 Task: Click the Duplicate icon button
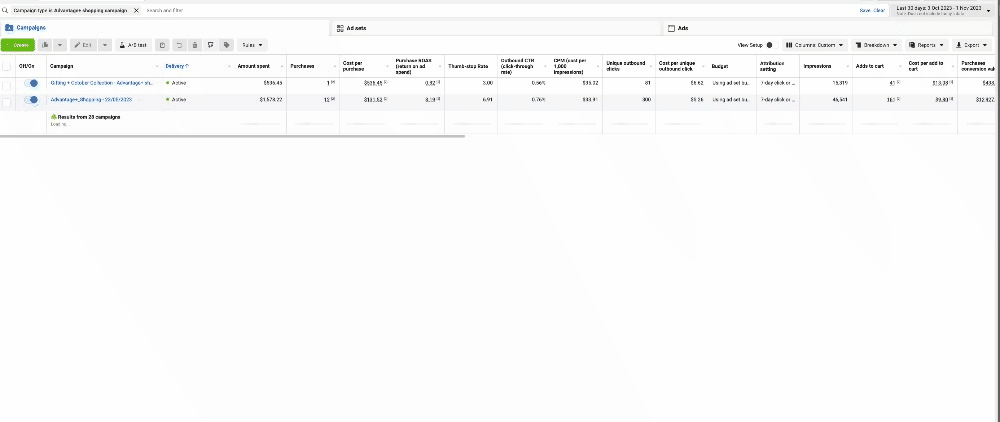[x=45, y=45]
